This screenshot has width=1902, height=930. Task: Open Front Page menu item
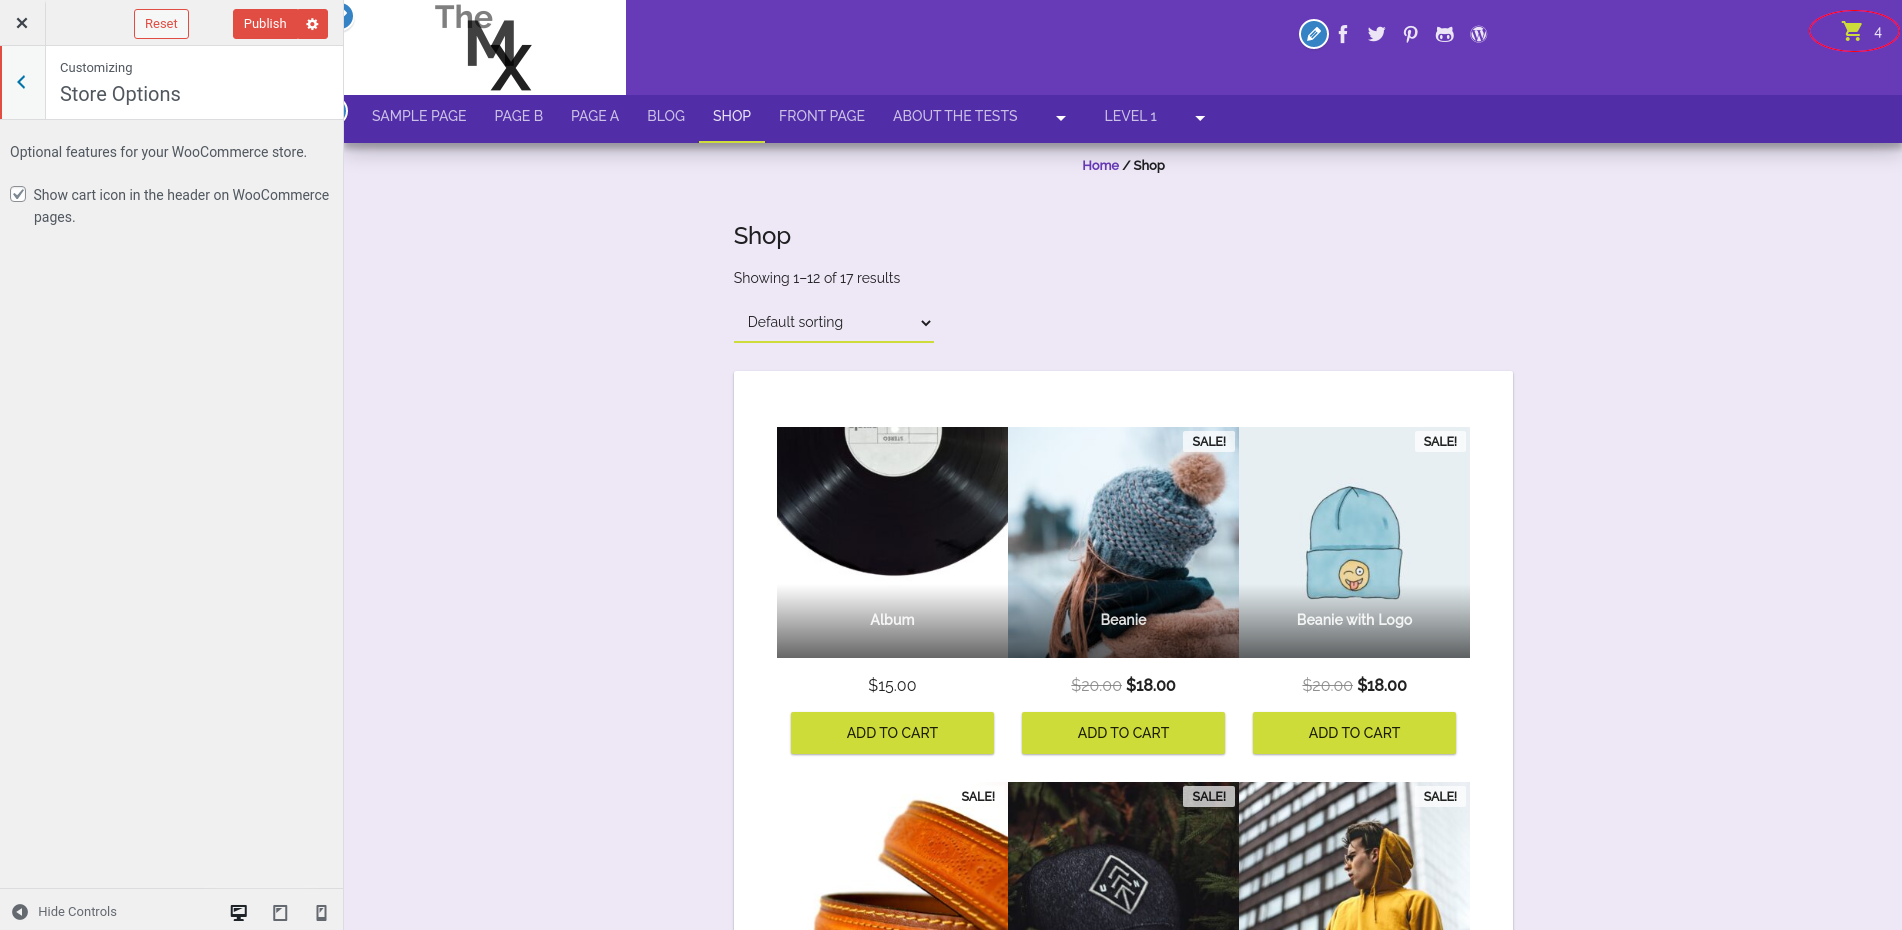pyautogui.click(x=822, y=116)
